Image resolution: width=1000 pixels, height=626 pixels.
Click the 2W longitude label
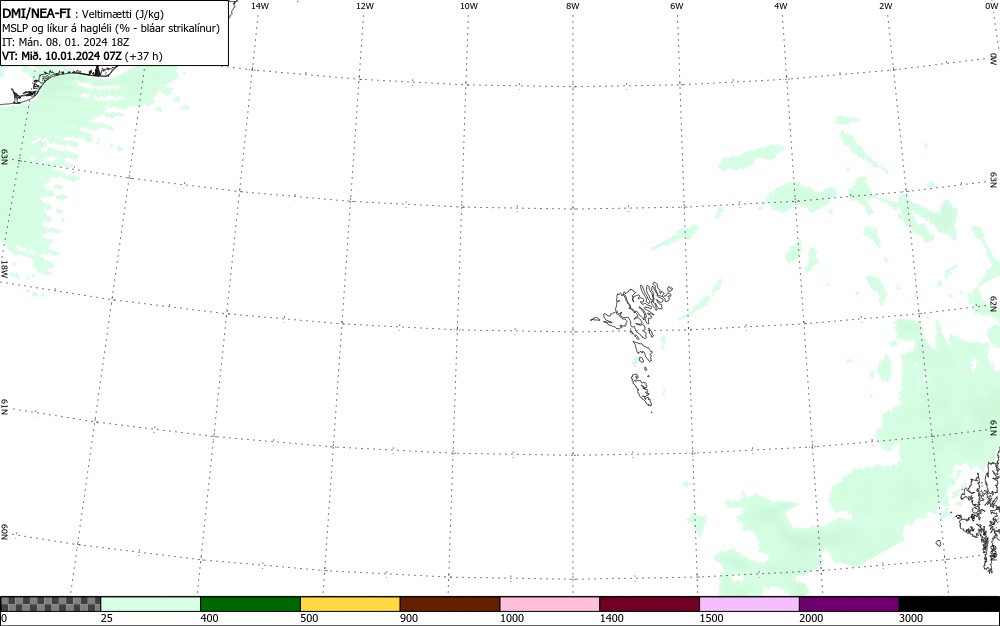(x=885, y=6)
